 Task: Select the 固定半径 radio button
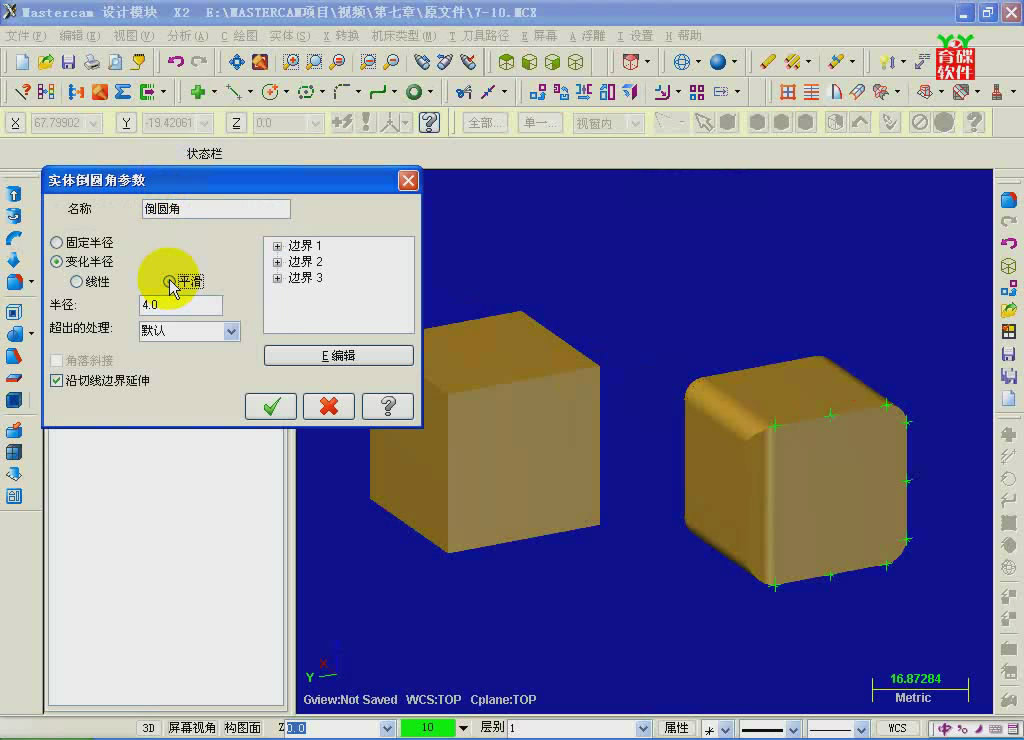tap(57, 243)
